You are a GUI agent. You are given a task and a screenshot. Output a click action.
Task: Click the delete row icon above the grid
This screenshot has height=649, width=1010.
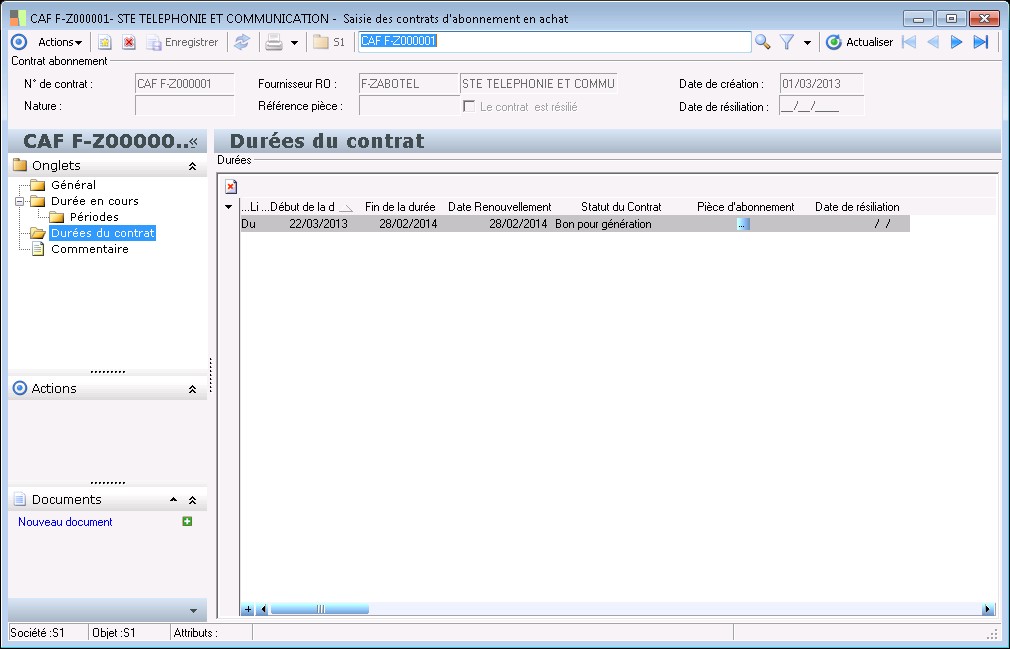(x=231, y=187)
